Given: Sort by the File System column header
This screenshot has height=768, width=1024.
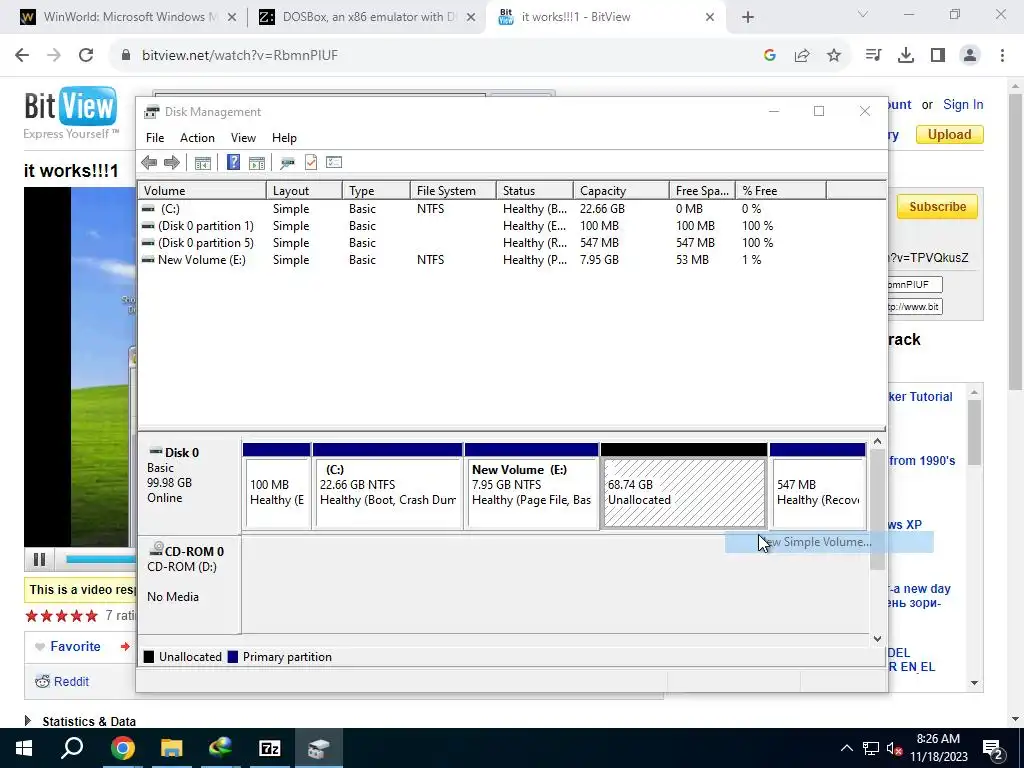Looking at the screenshot, I should 453,191.
